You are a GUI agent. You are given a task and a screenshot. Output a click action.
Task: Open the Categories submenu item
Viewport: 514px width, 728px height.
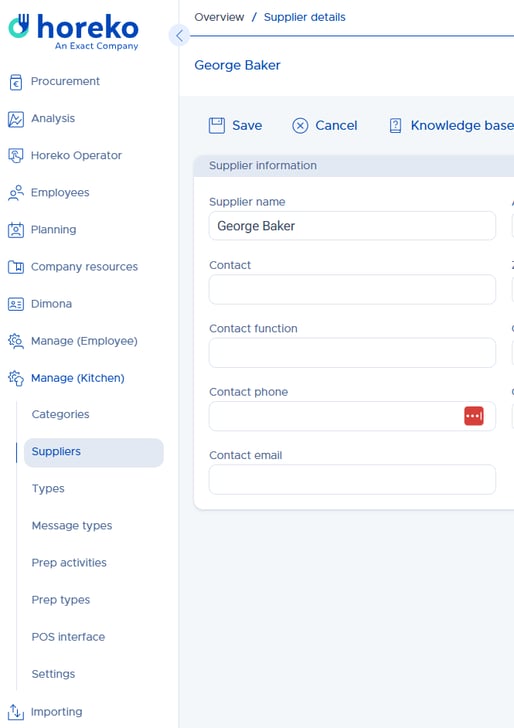click(60, 414)
